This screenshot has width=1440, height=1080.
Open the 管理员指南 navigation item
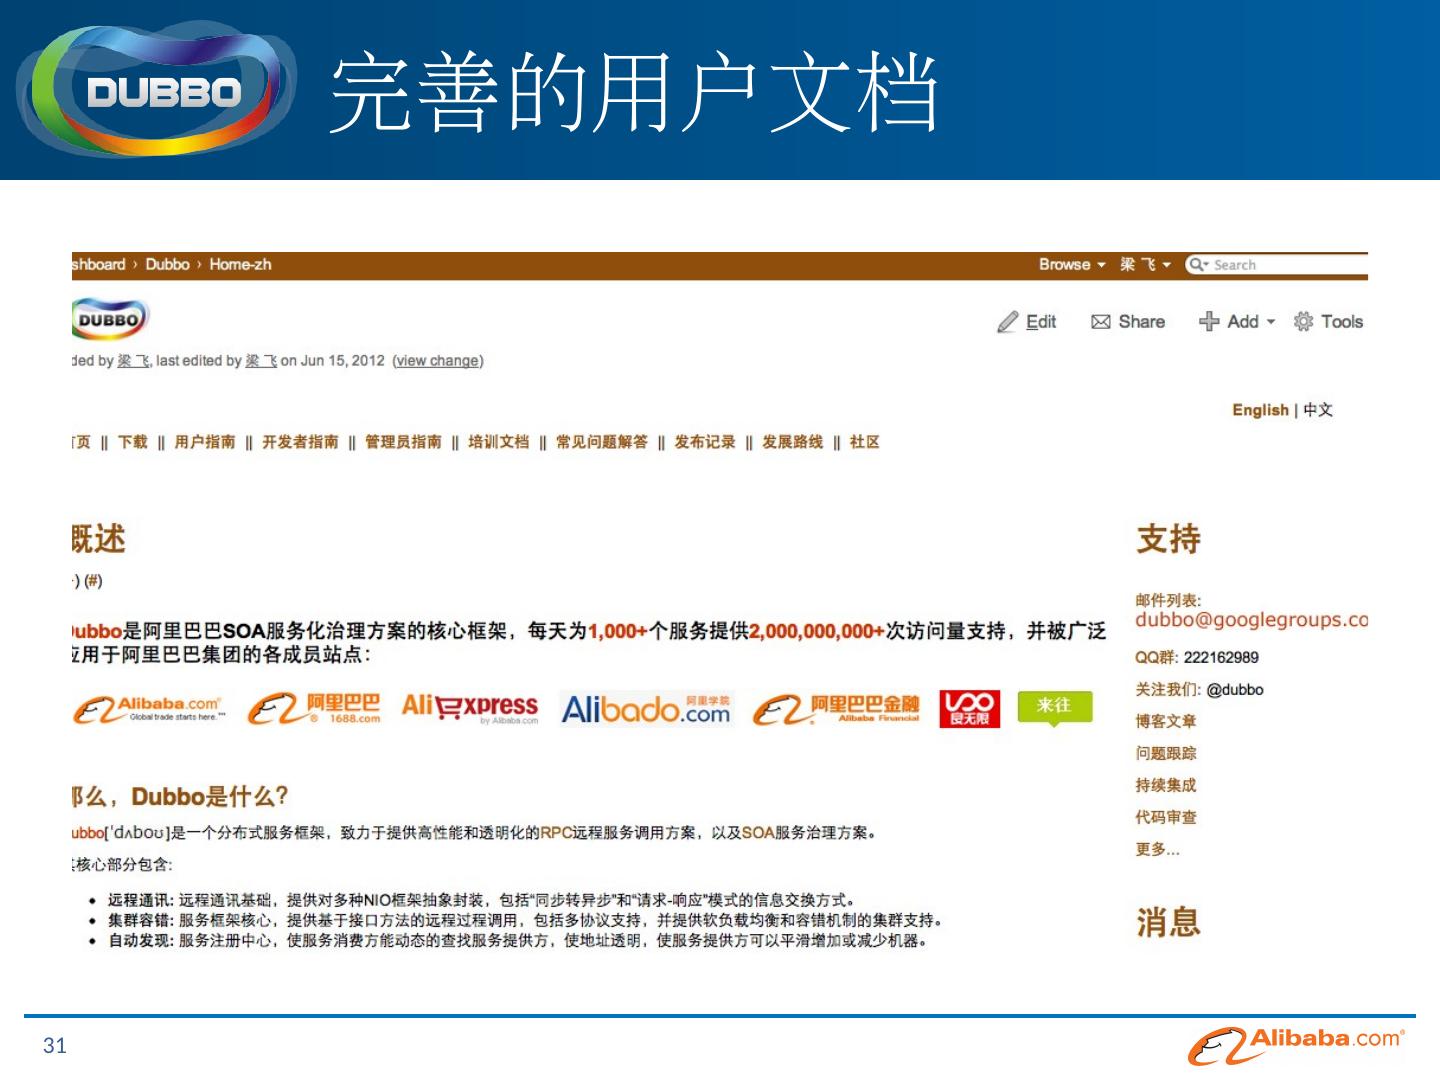tap(403, 442)
